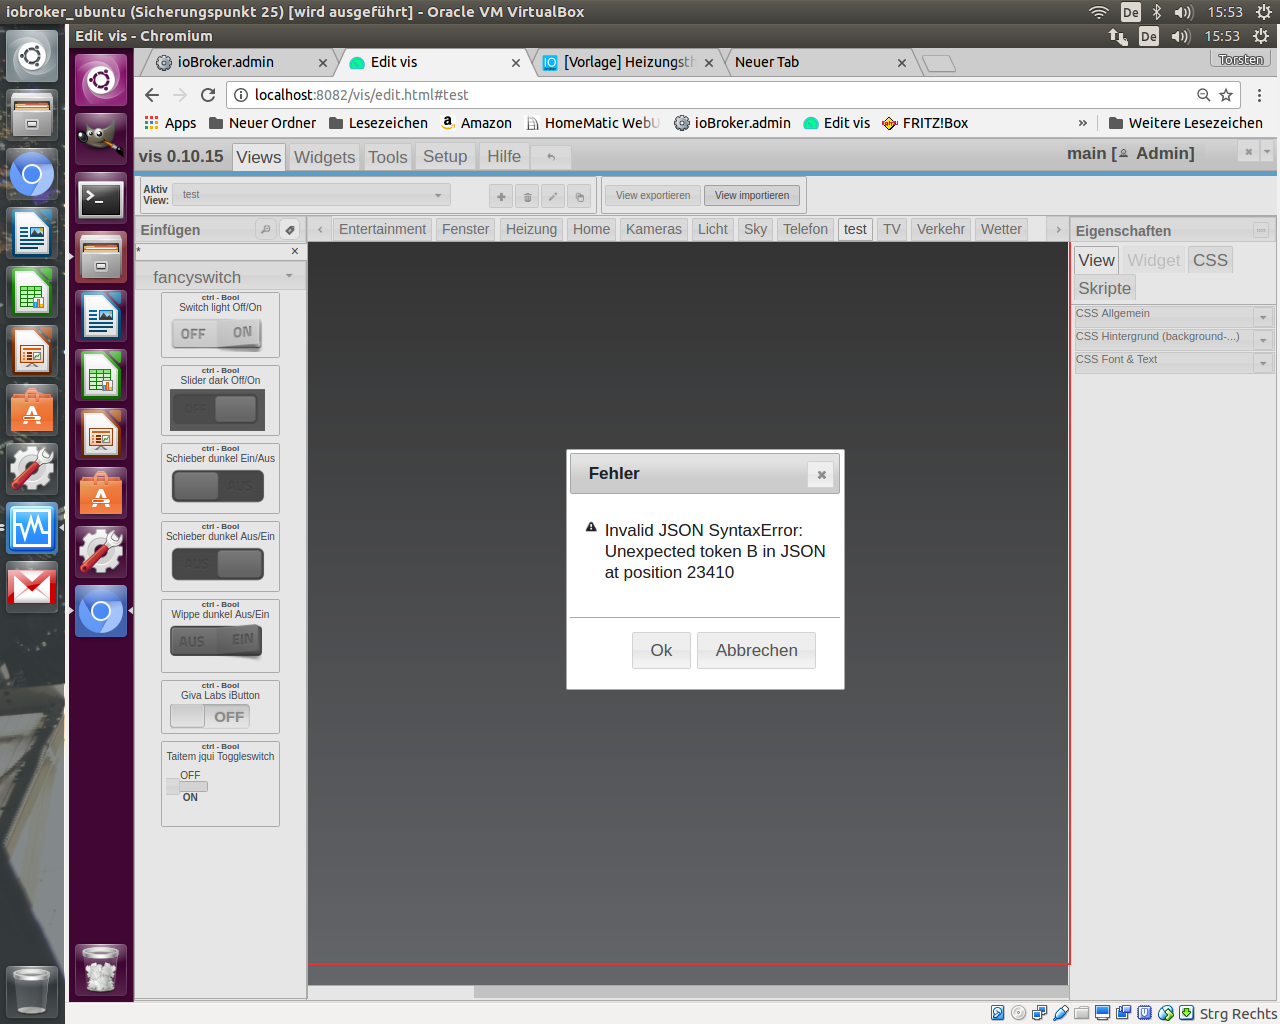1280x1024 pixels.
Task: Open the zoom magnifier icon in the address bar
Action: point(1204,95)
